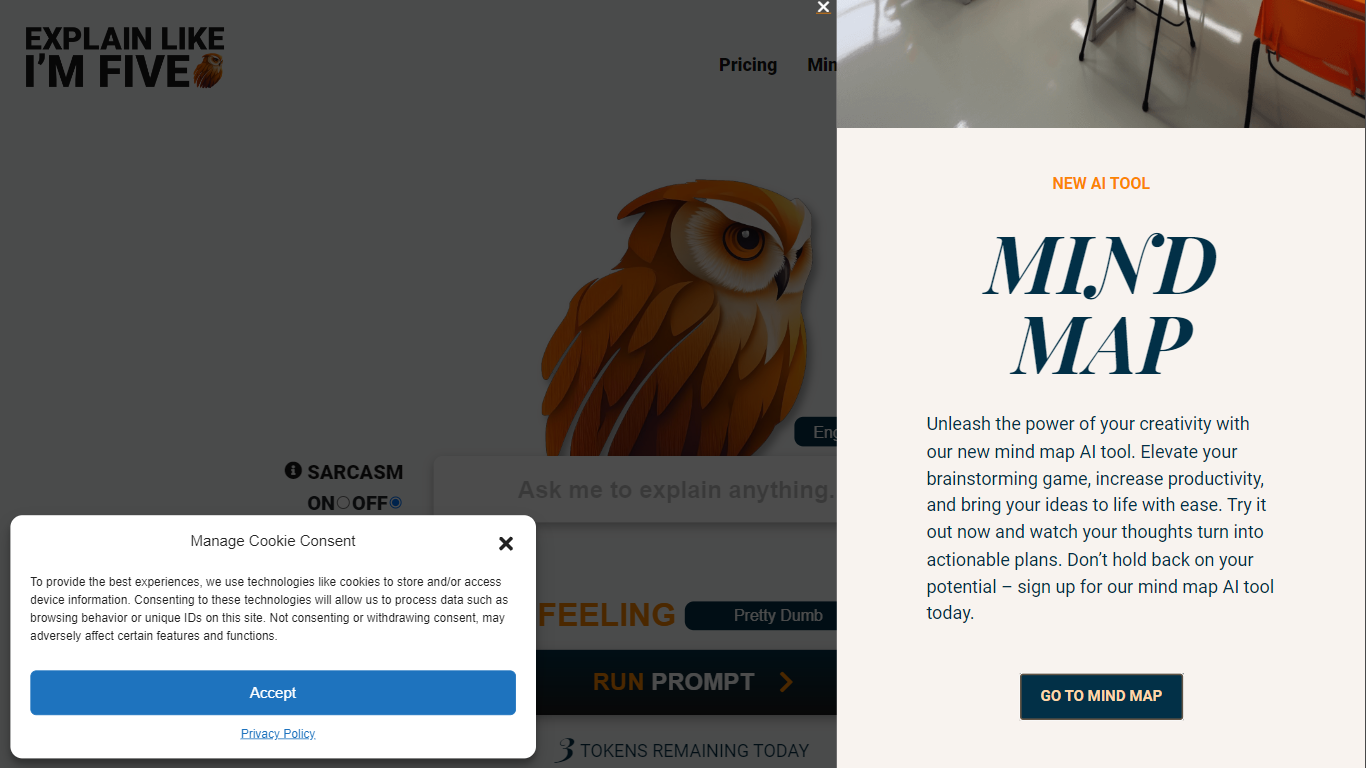Turn sarcasm ON
The width and height of the screenshot is (1366, 768).
coord(343,503)
